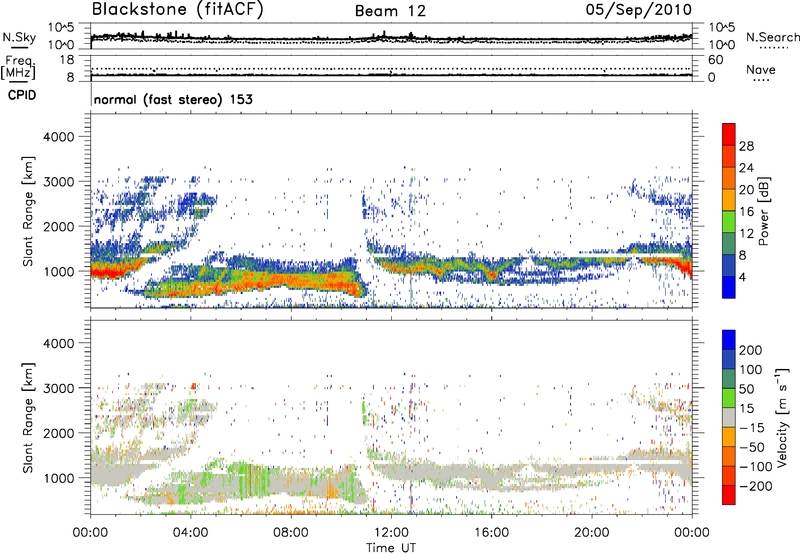Click the 10^0 tick beside N.Sky
800x554 pixels.
(x=62, y=45)
